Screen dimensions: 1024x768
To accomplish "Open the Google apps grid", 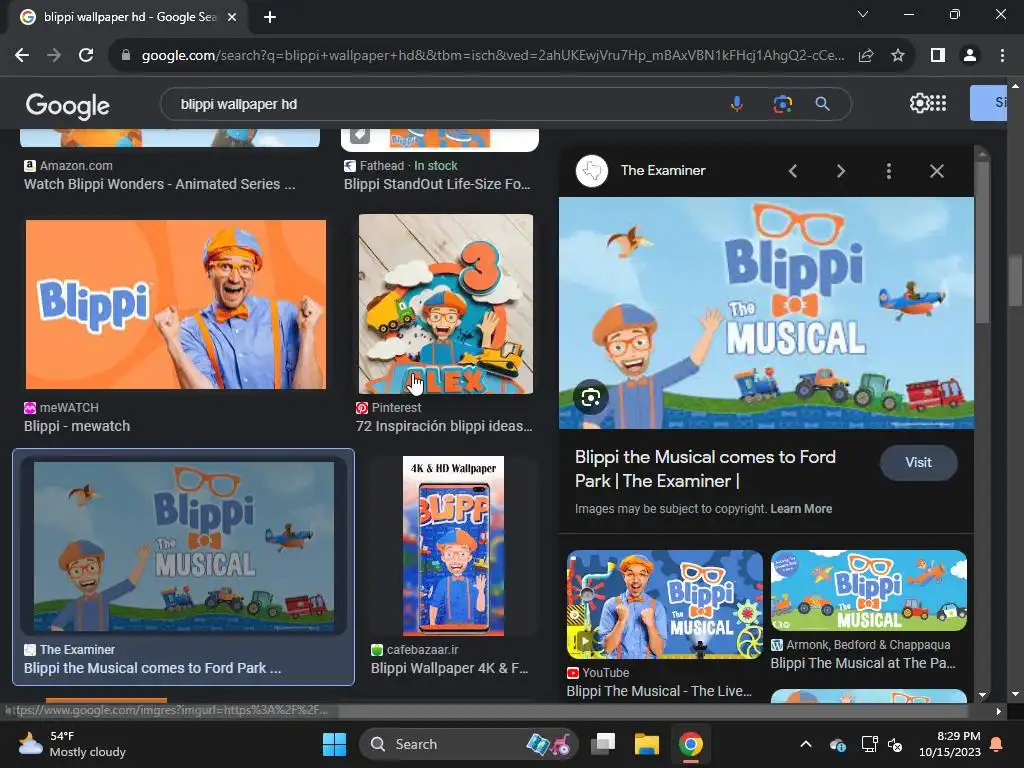I will tap(938, 103).
